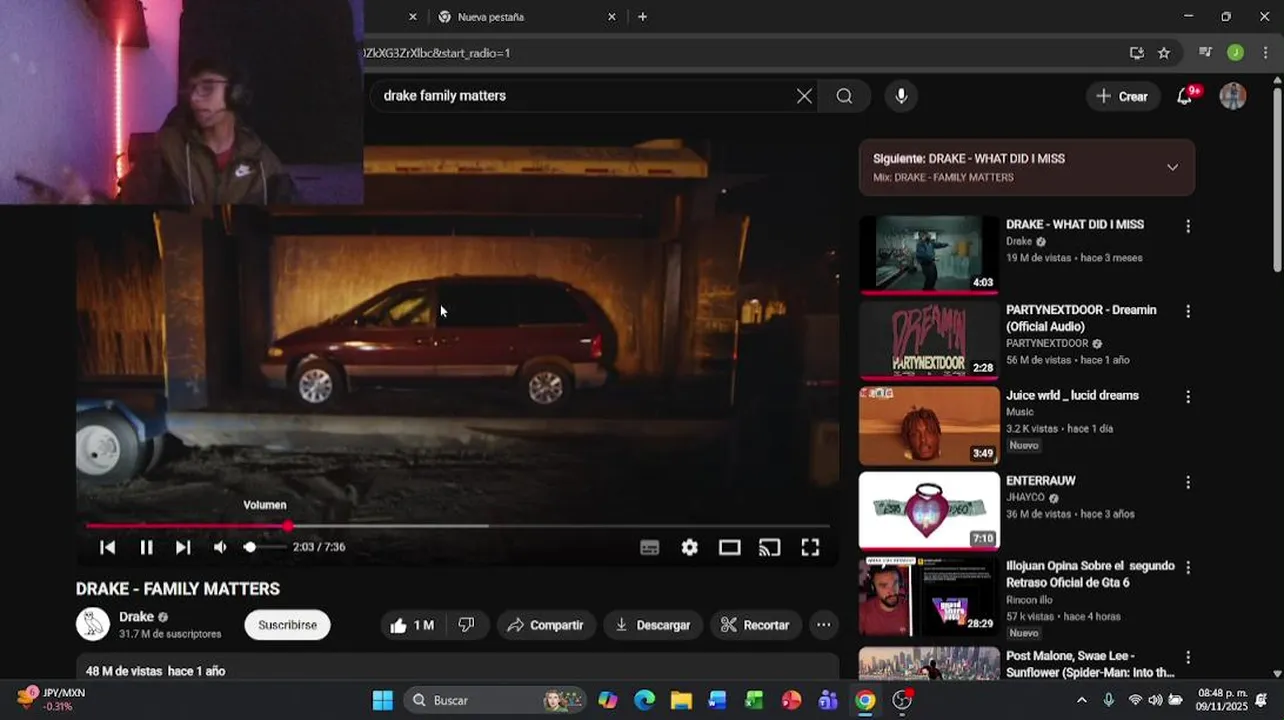The height and width of the screenshot is (720, 1284).
Task: Download the video with Descargar
Action: (x=653, y=625)
